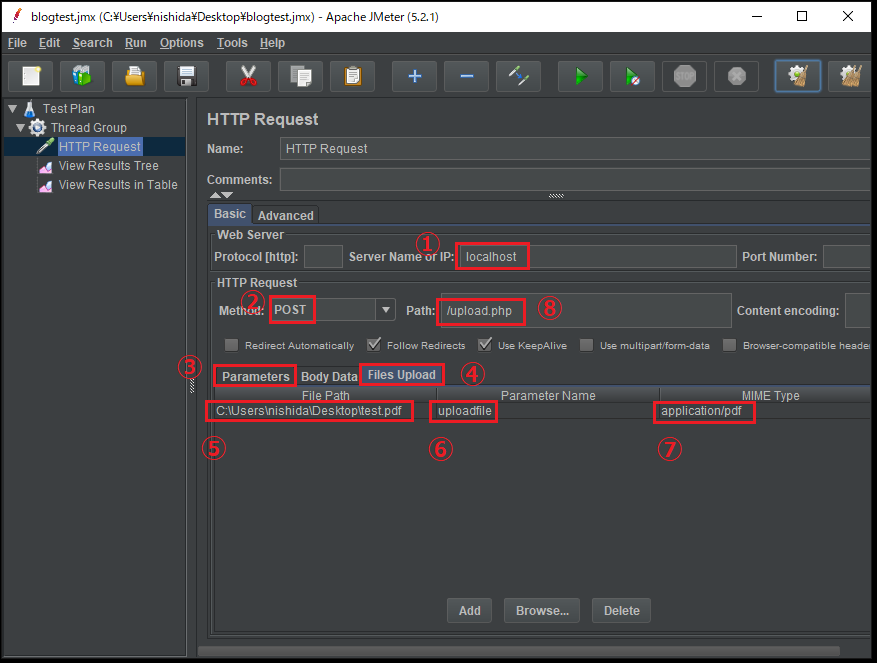Screen dimensions: 877x663
Task: Open the Templates toolbar icon
Action: 82,76
